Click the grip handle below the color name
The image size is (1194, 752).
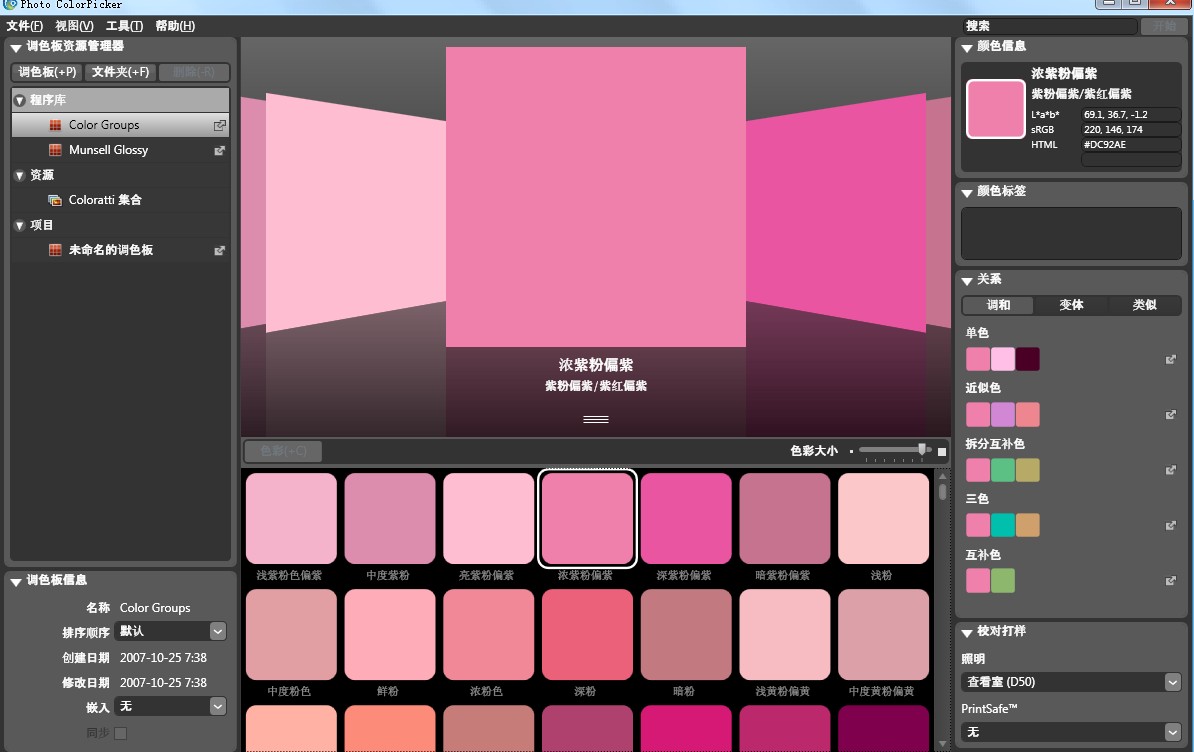click(x=595, y=419)
